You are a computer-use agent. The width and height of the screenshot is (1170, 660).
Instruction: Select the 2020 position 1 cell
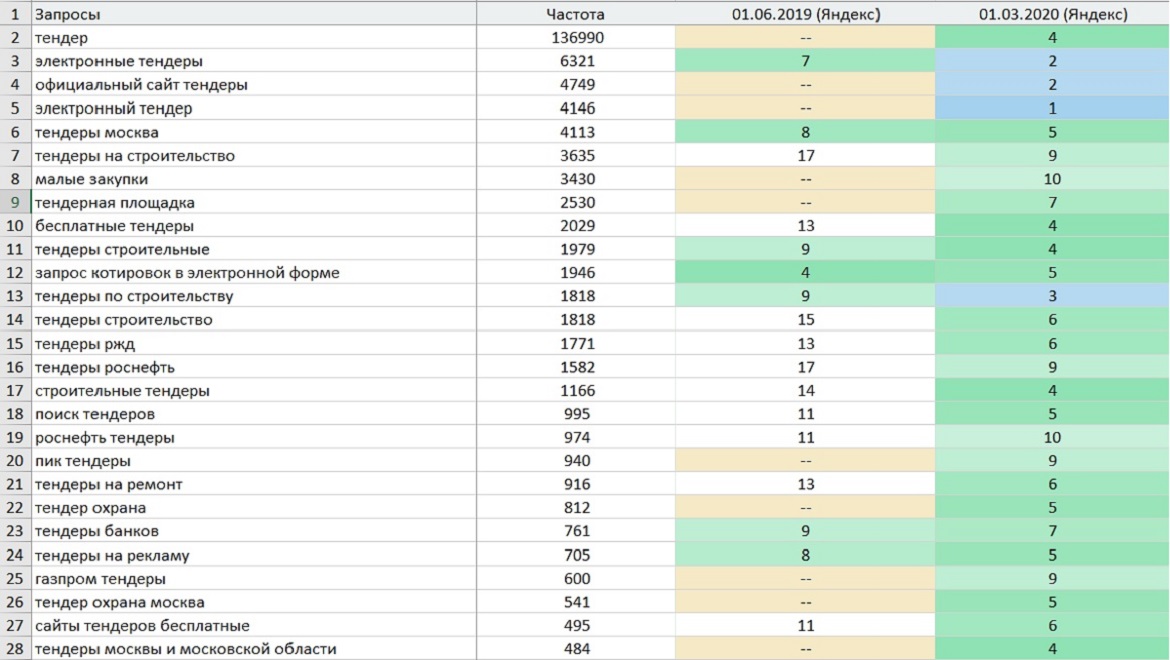pyautogui.click(x=1052, y=108)
